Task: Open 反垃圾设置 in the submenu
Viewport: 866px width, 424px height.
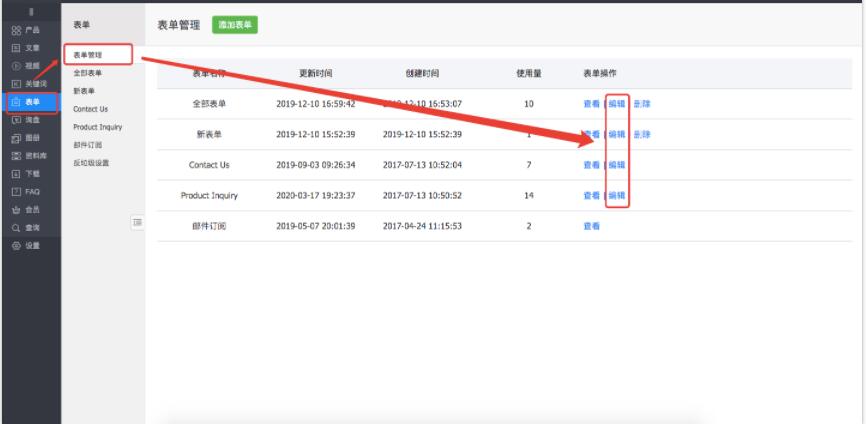Action: (x=91, y=163)
